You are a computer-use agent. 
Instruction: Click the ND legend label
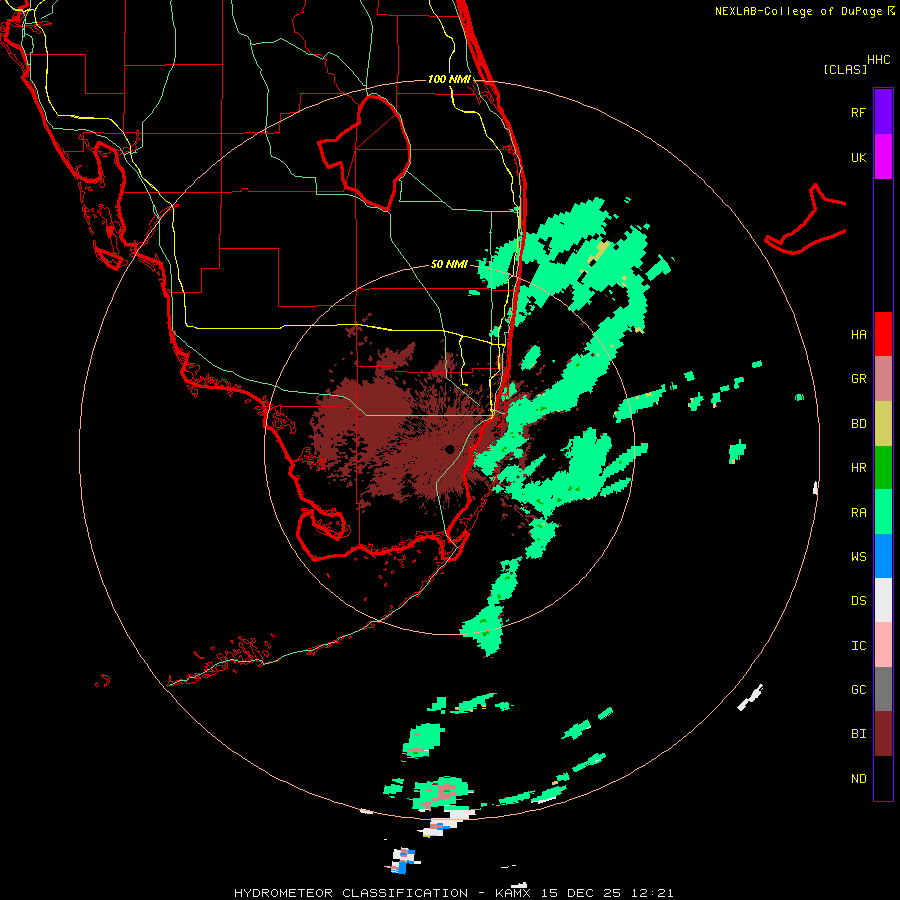[x=858, y=779]
